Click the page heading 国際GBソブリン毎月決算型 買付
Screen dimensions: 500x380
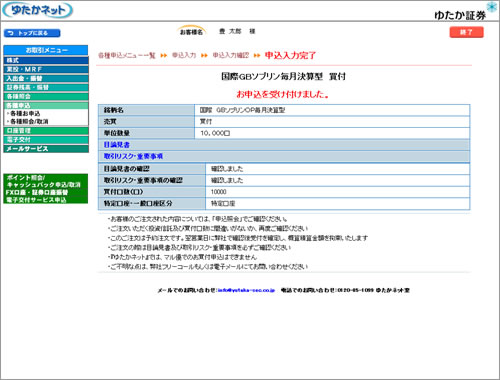[283, 77]
